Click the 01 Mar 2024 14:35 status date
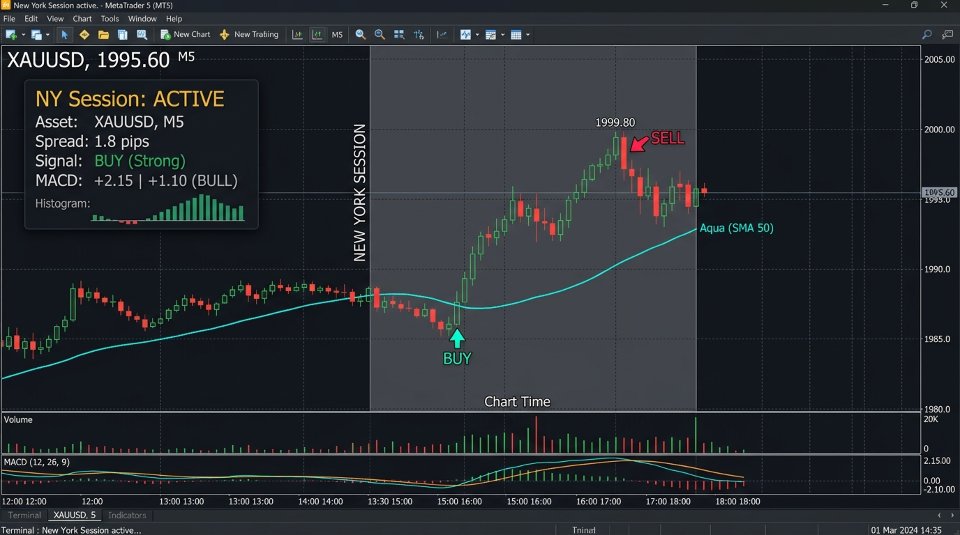Screen dimensions: 960x535 point(906,530)
